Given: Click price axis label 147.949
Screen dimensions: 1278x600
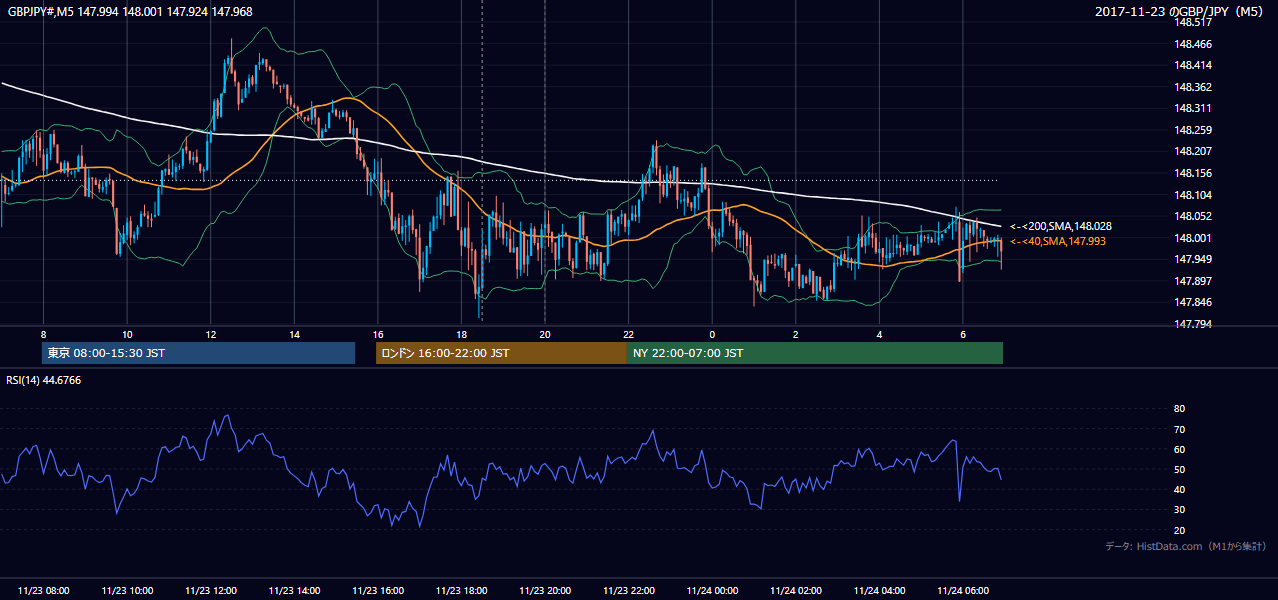Looking at the screenshot, I should click(1194, 259).
